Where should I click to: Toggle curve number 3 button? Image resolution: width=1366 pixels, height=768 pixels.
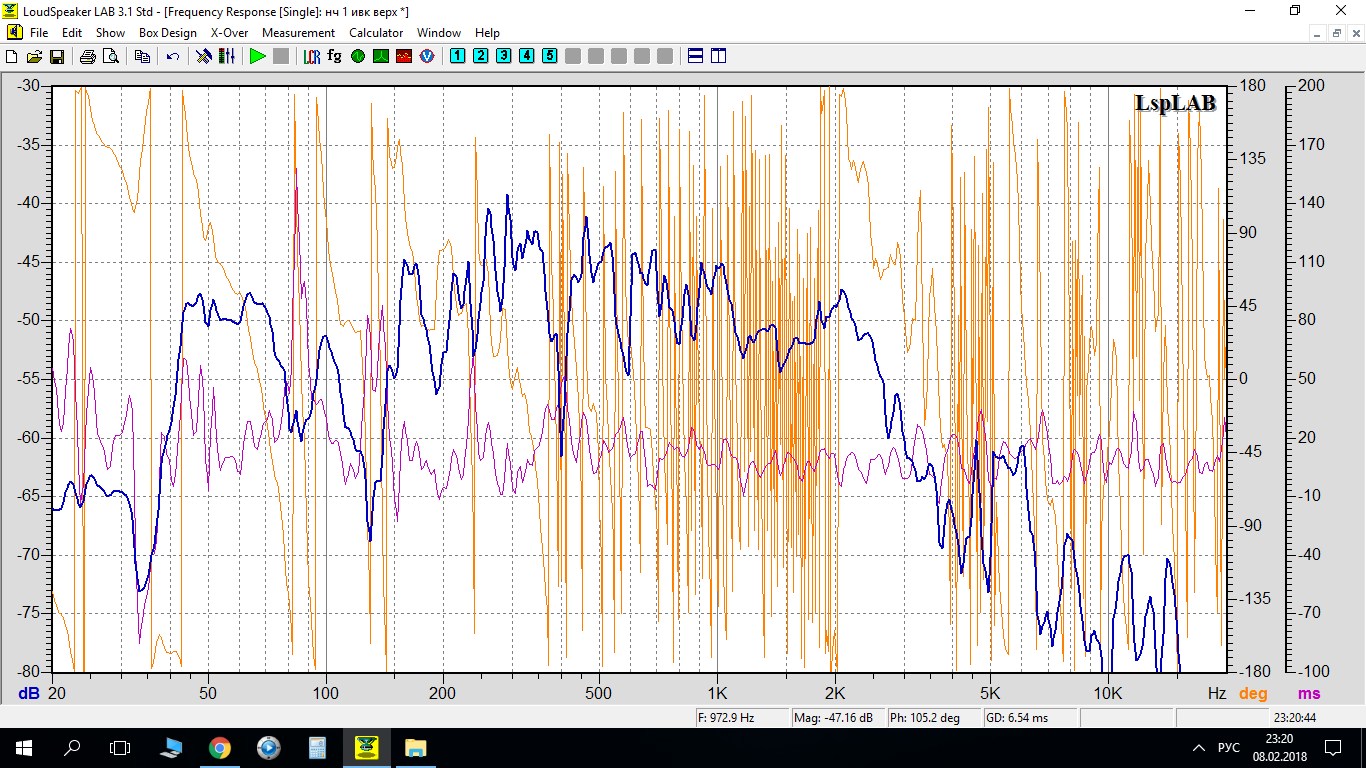click(503, 56)
